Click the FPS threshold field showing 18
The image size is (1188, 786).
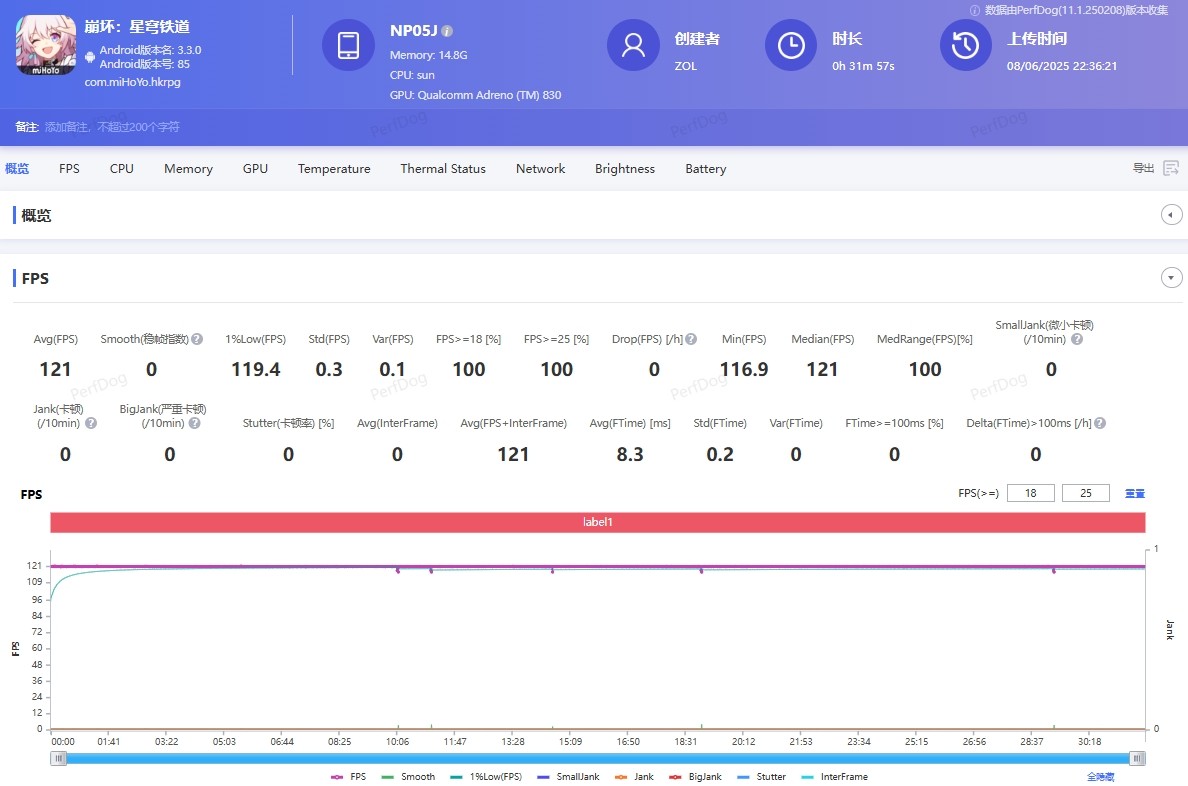1030,493
